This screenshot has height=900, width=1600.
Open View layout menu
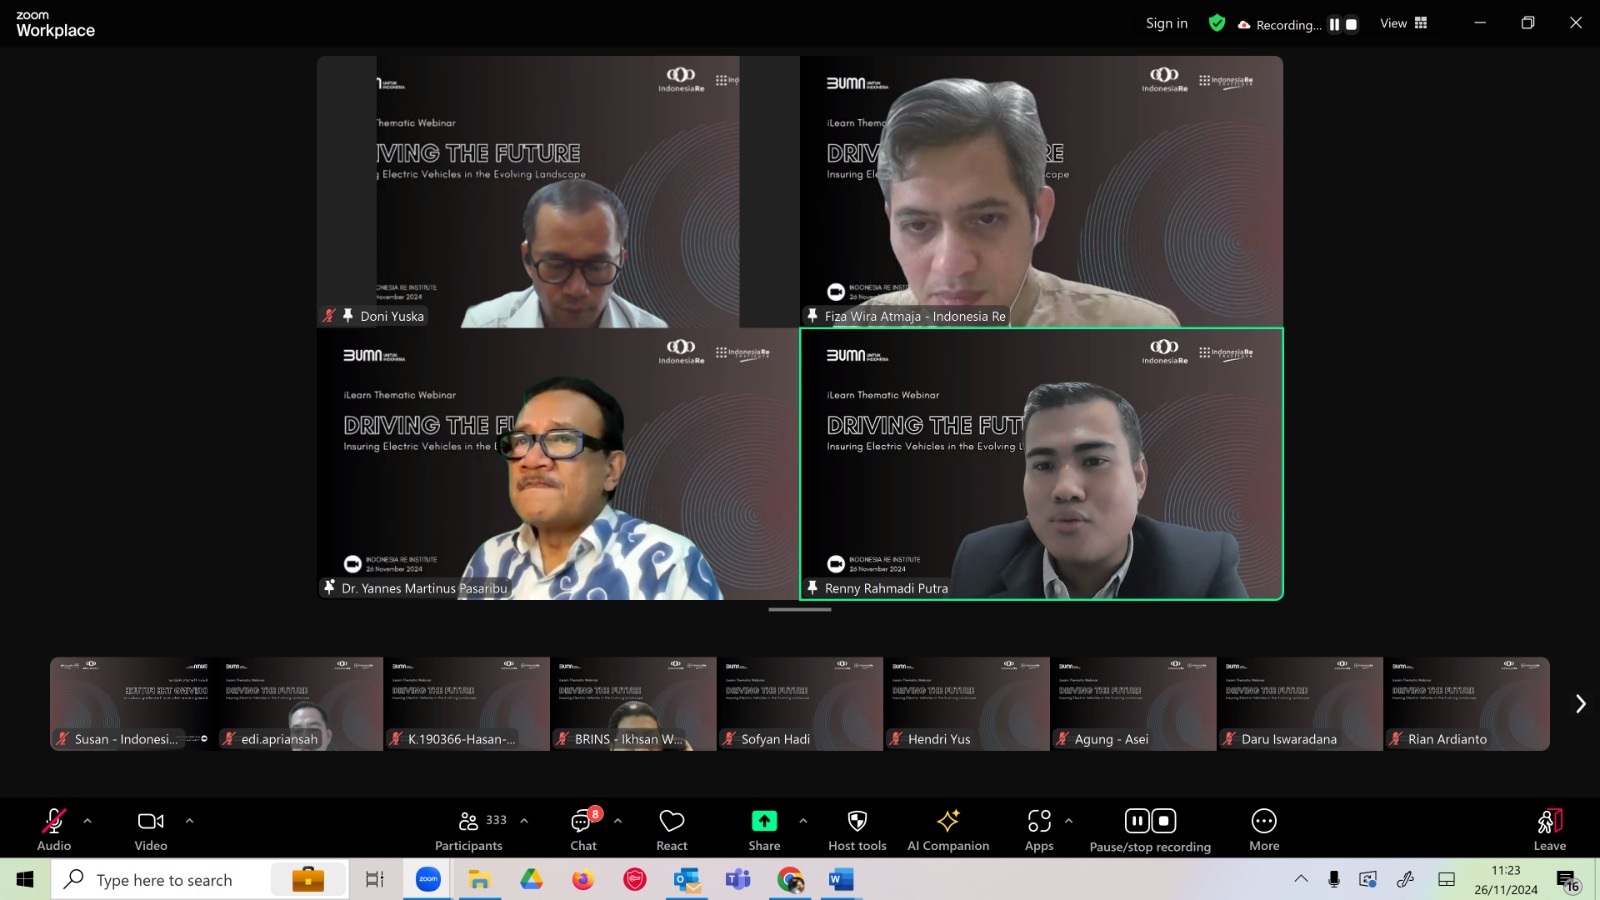(x=1404, y=23)
